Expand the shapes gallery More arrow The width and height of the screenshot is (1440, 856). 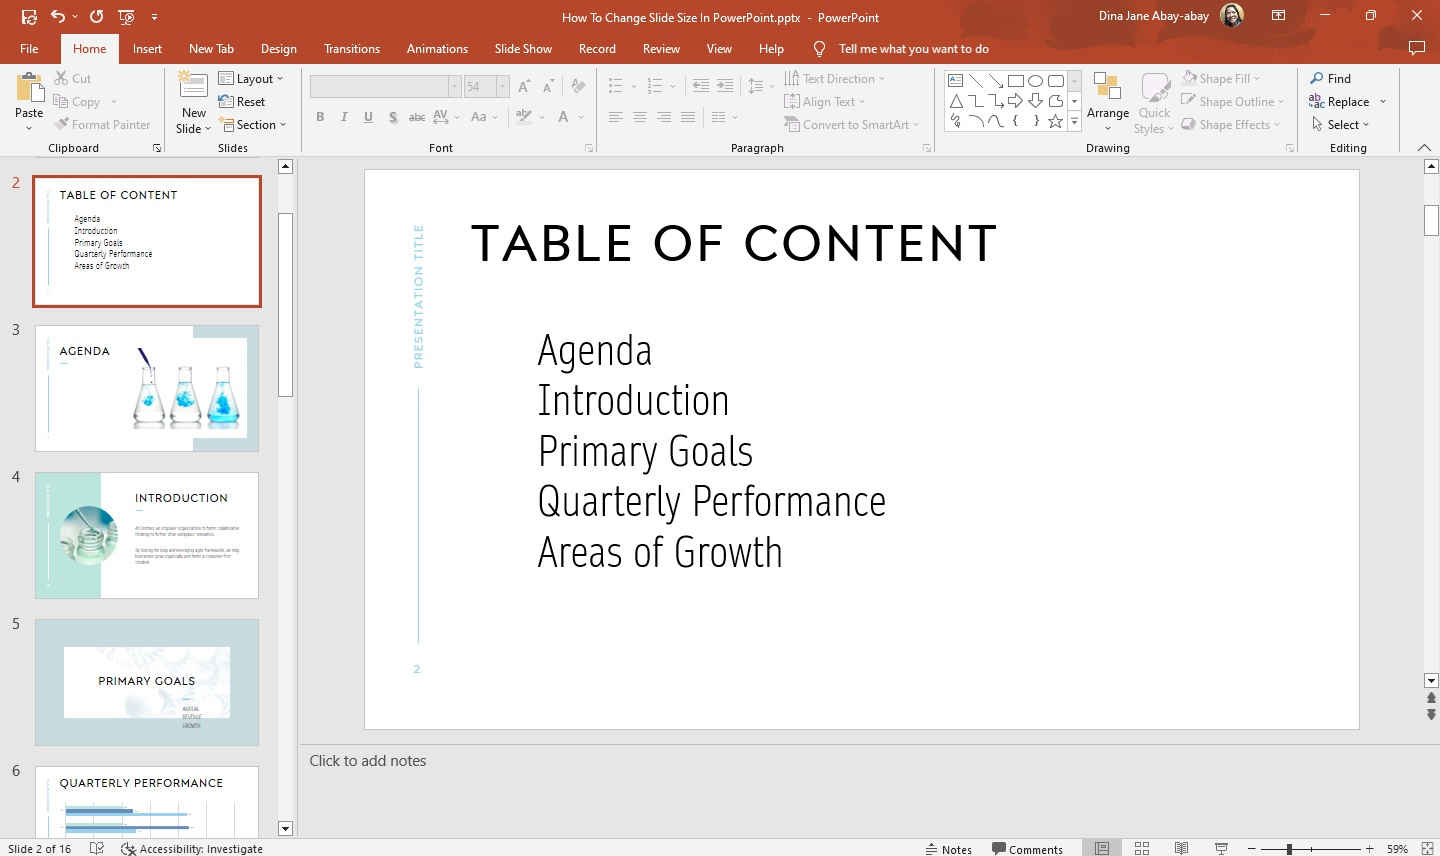pyautogui.click(x=1075, y=122)
